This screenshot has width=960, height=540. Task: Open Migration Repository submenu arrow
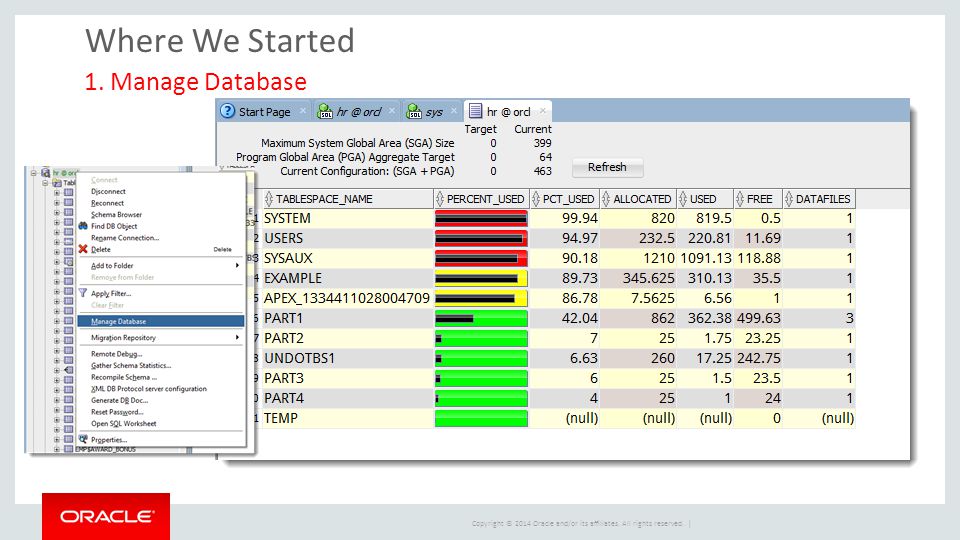point(237,337)
